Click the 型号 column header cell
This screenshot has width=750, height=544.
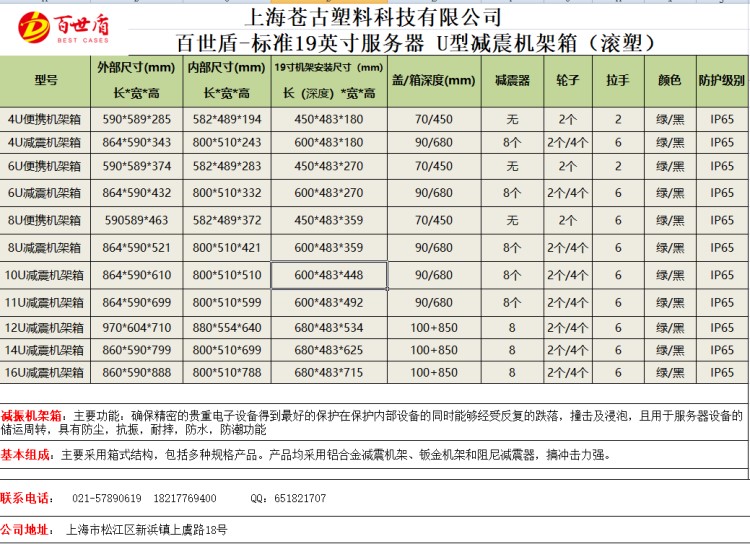(46, 80)
